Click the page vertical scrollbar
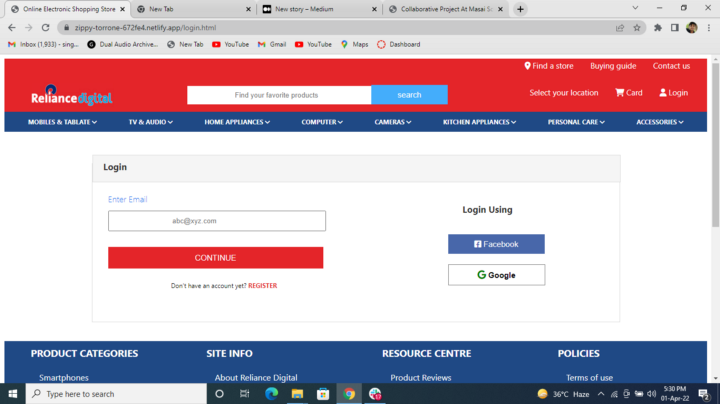Image resolution: width=720 pixels, height=404 pixels. point(715,145)
